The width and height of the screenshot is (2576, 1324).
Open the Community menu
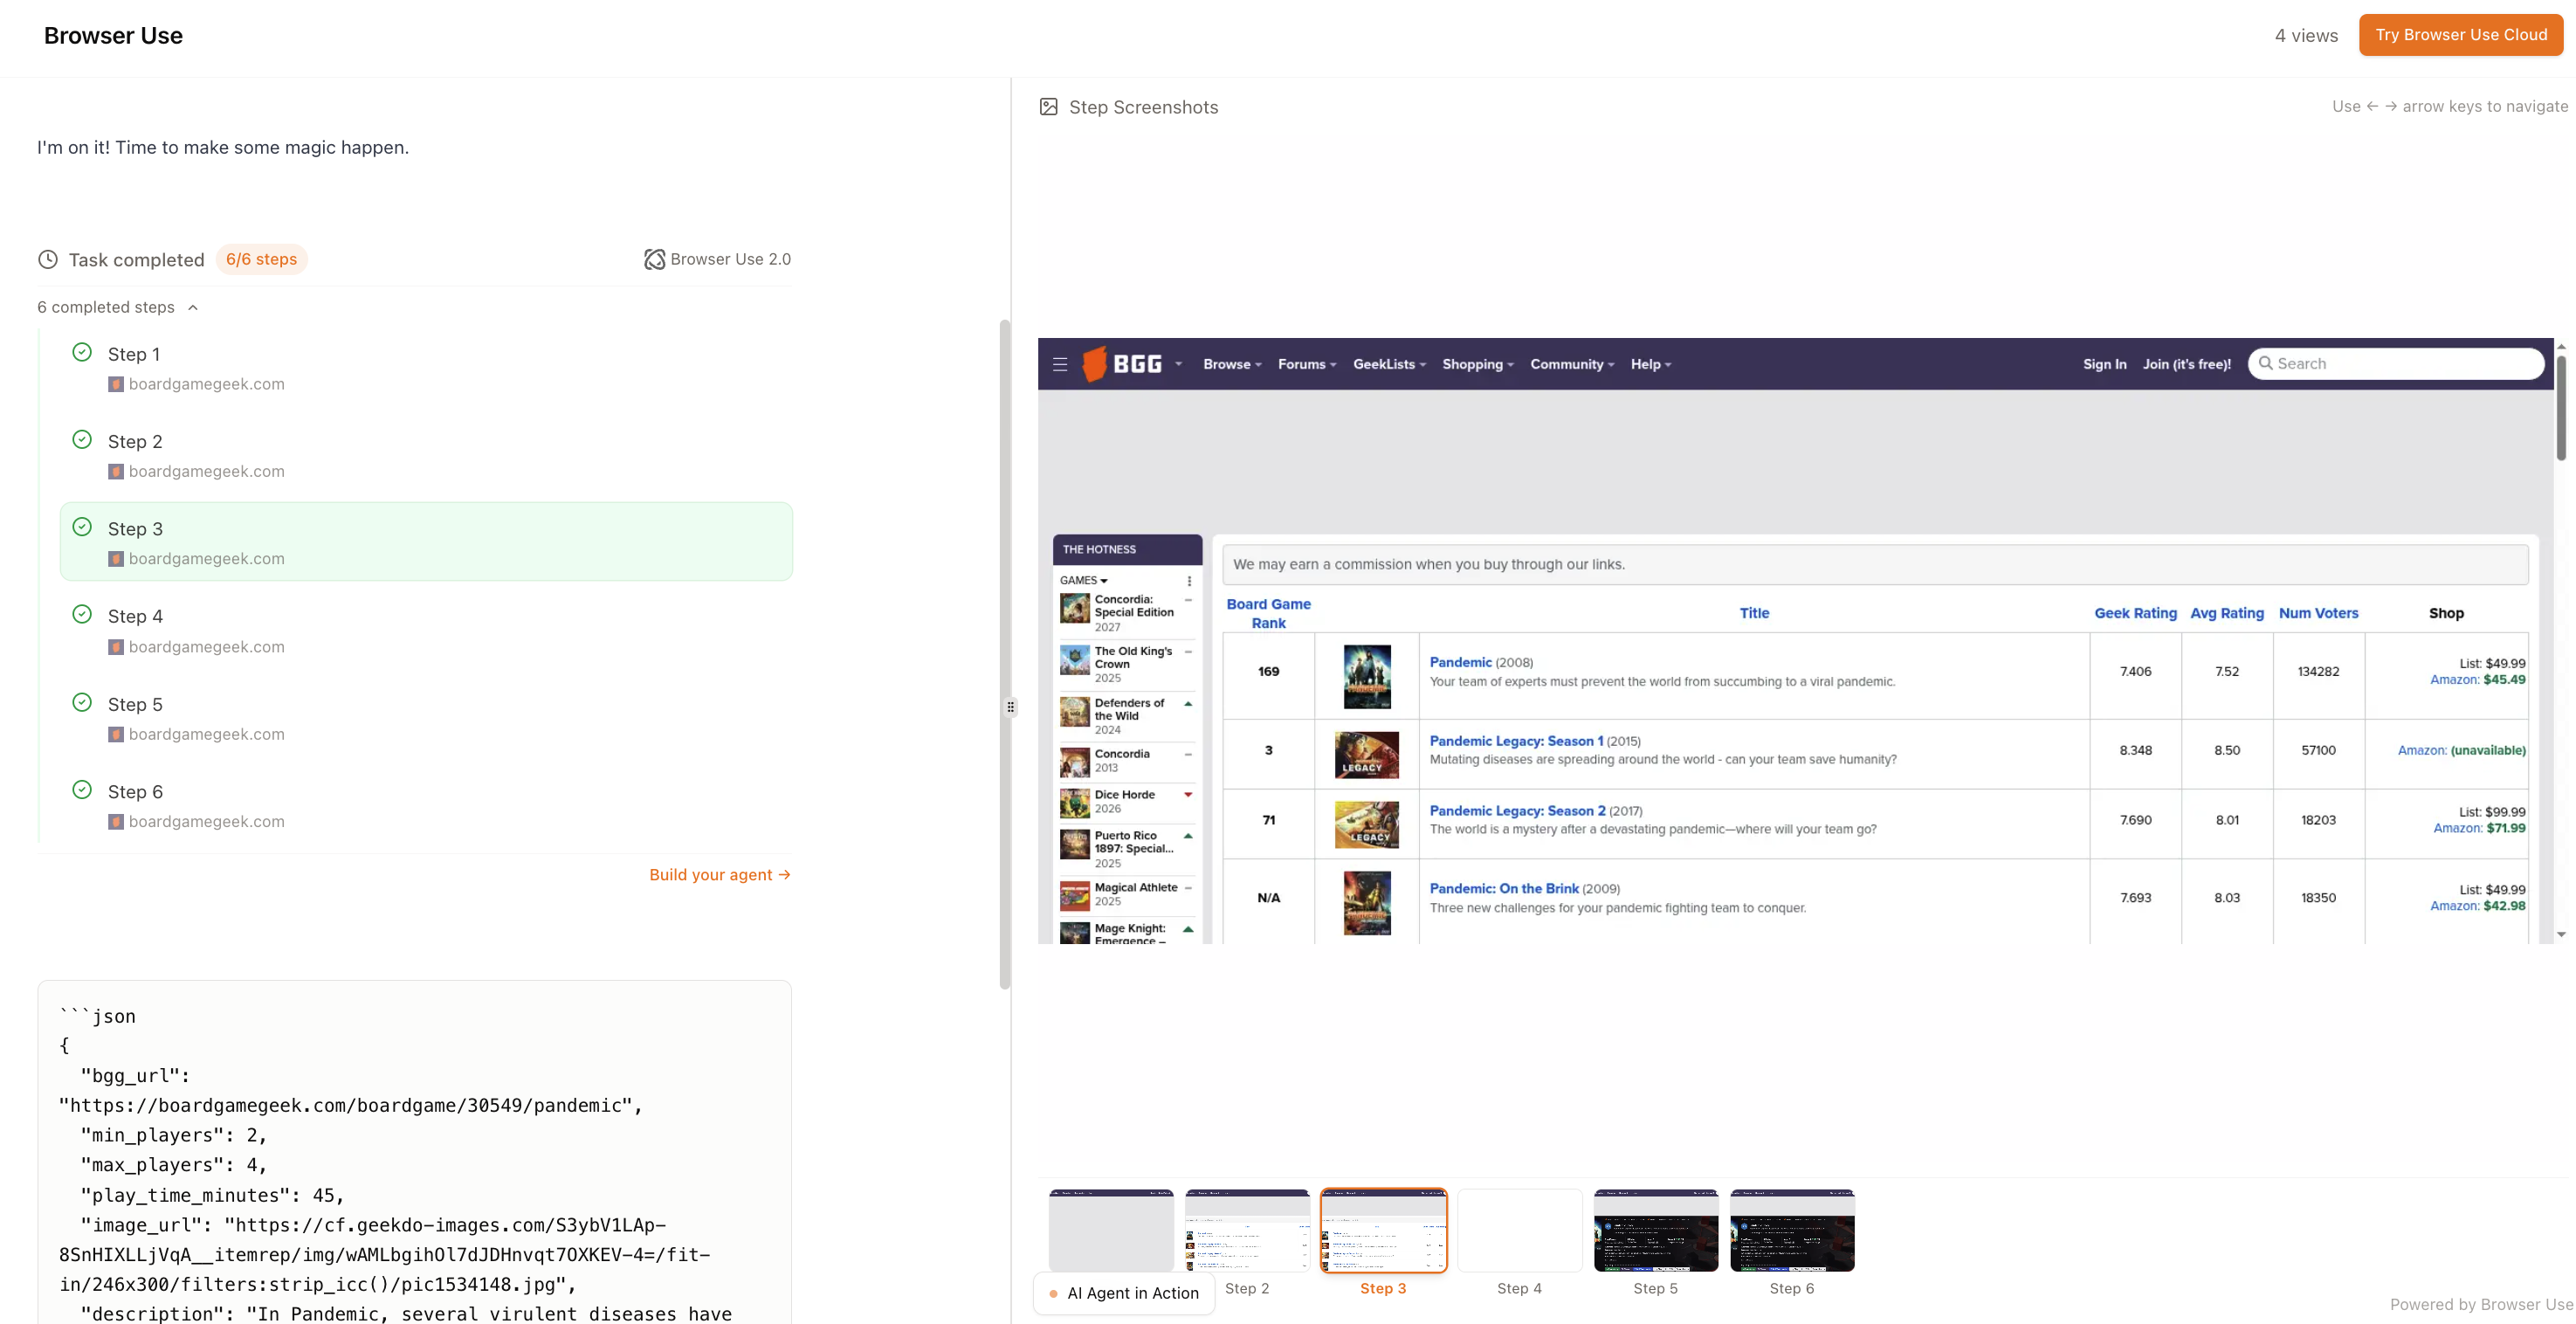click(1571, 364)
